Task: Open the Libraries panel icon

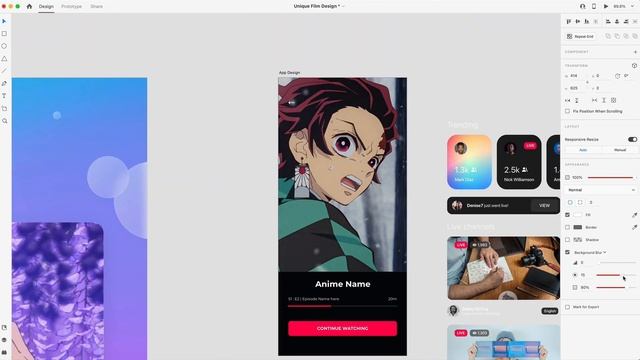Action: coord(4,328)
